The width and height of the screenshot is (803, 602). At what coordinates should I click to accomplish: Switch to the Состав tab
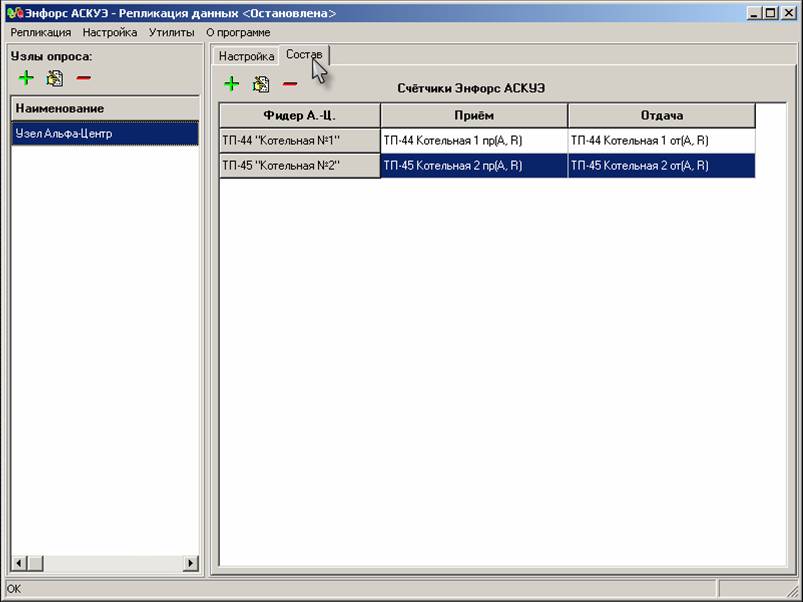(304, 54)
